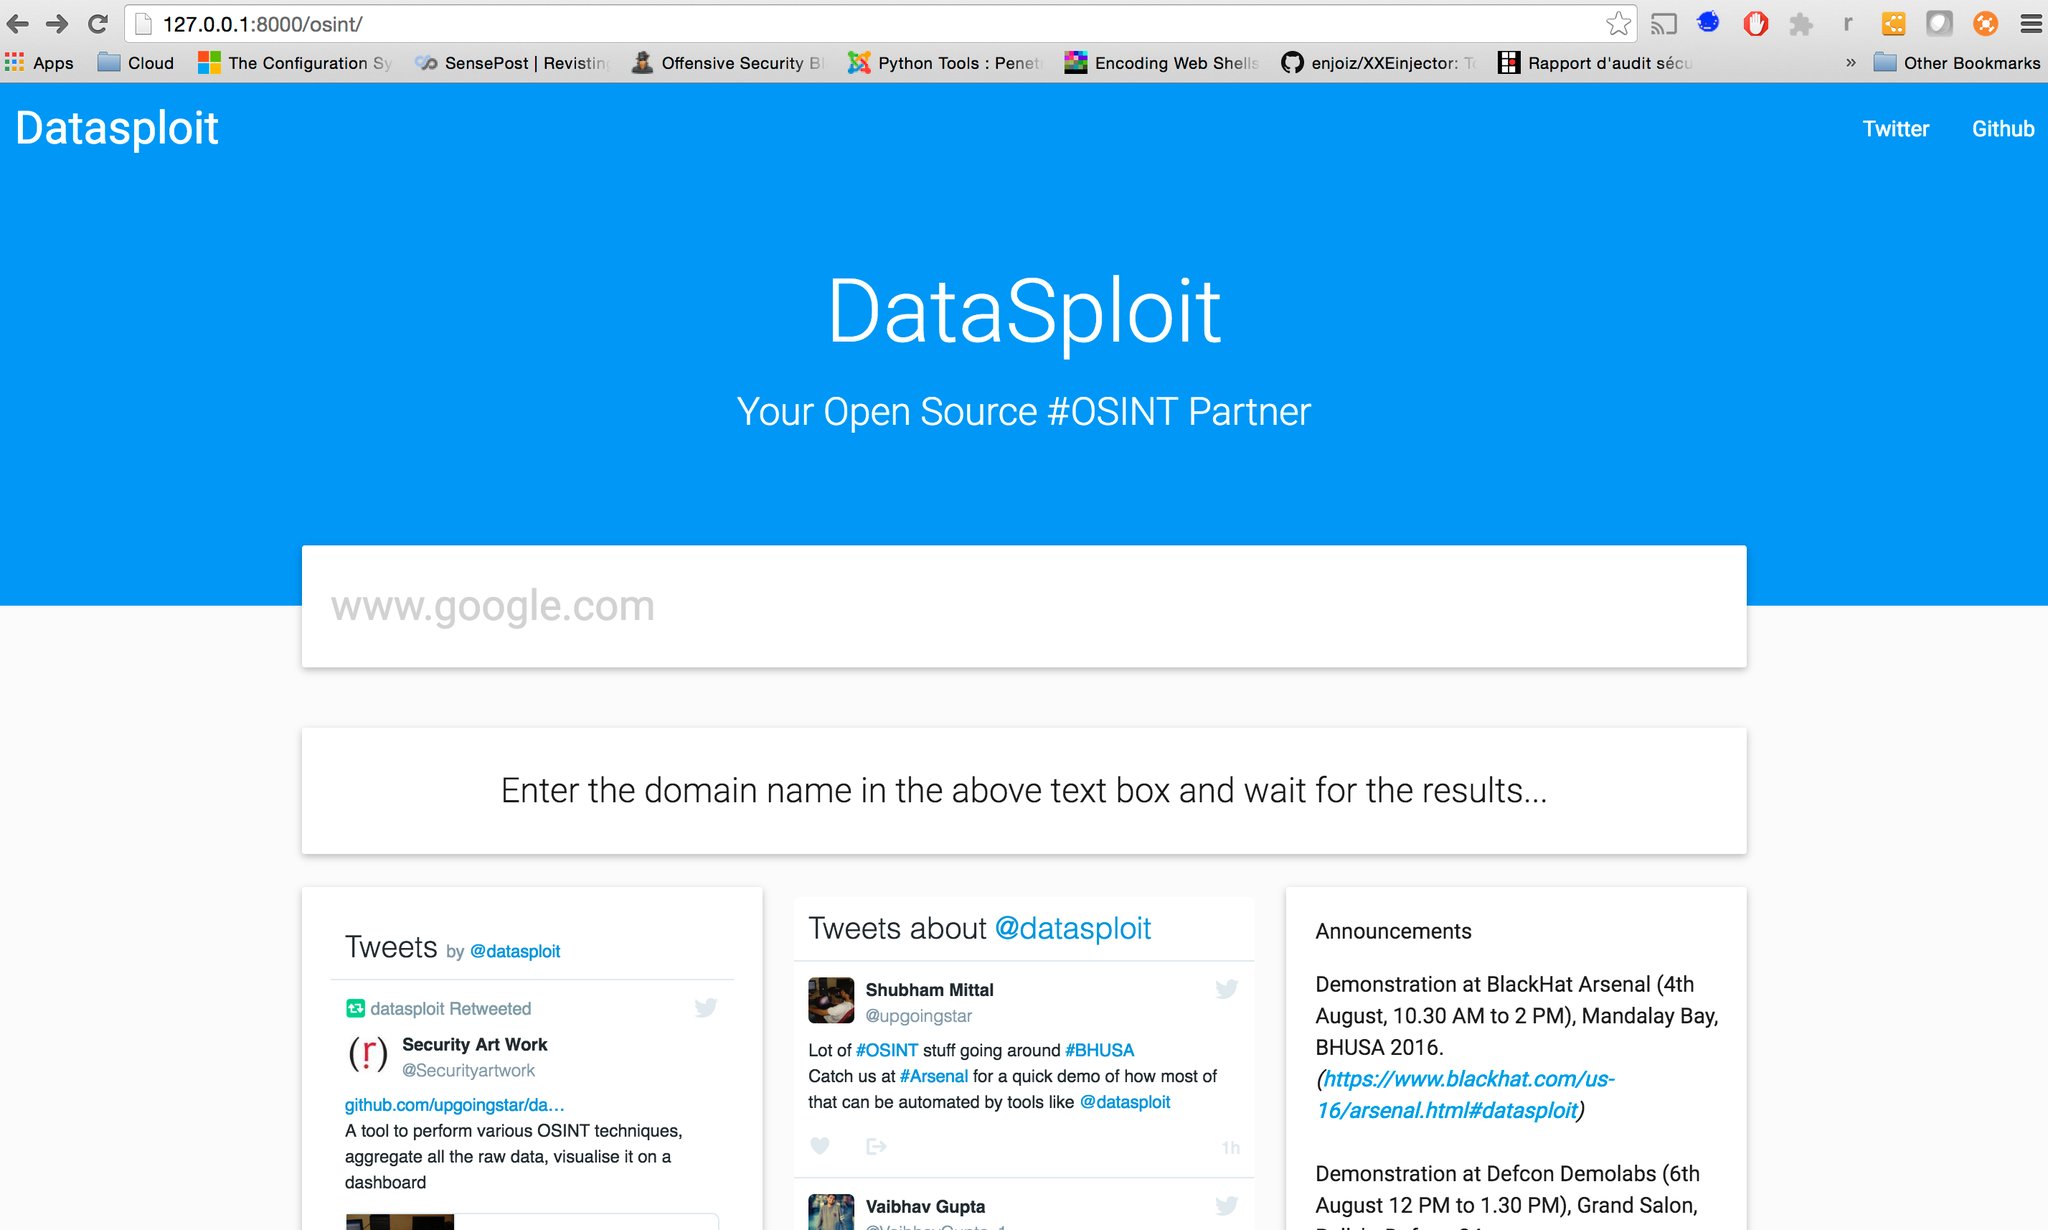Like Shubham Mittal's tweet with the heart
The height and width of the screenshot is (1230, 2048).
pyautogui.click(x=819, y=1146)
